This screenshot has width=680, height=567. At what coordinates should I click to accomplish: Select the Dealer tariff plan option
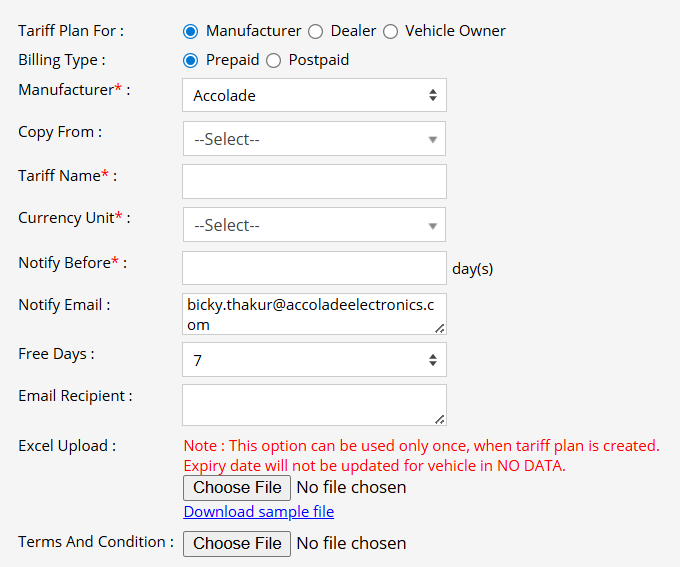(x=316, y=31)
